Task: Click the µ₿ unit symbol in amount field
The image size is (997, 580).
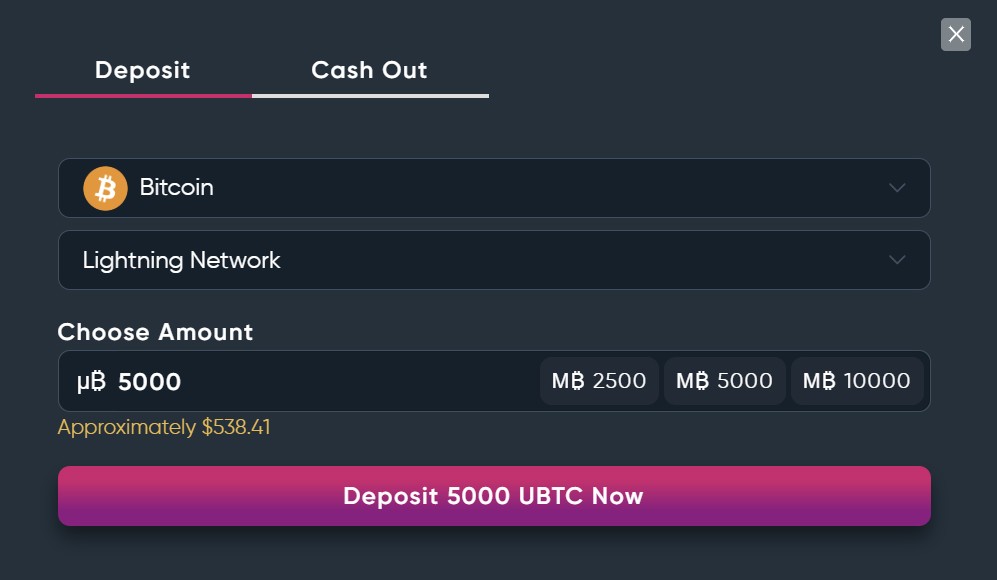Action: click(x=92, y=382)
